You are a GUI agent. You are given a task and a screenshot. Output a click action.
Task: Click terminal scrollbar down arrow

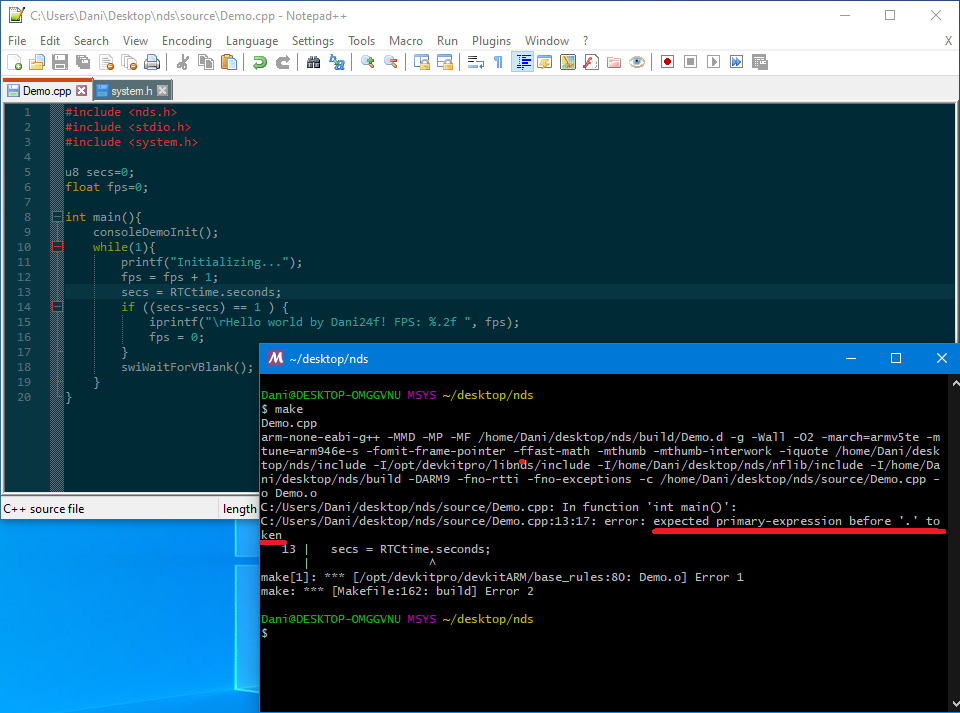[955, 703]
